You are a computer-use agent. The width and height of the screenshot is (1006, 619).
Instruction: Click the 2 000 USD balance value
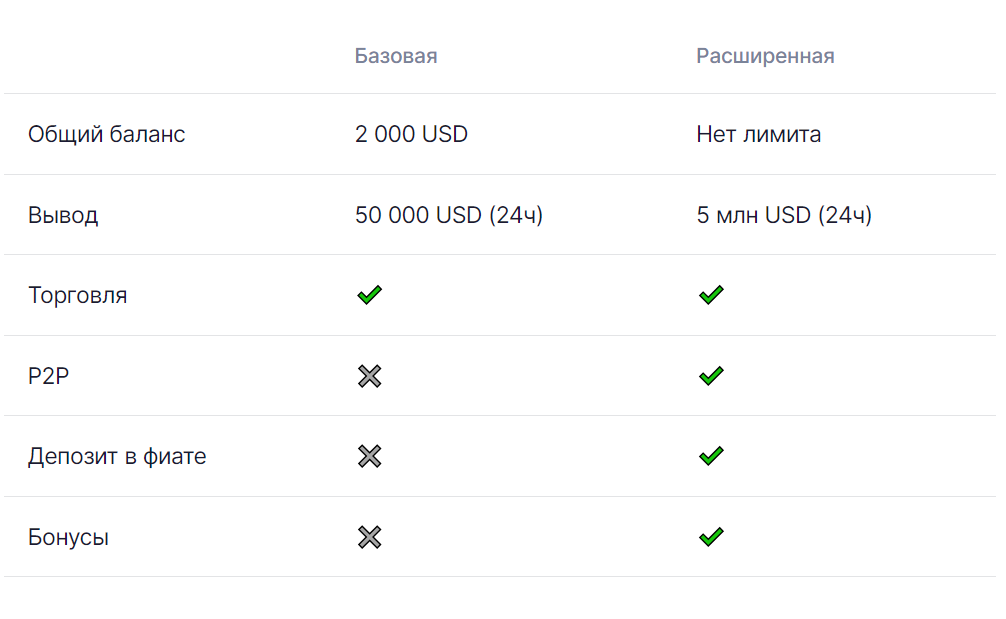[x=411, y=134]
